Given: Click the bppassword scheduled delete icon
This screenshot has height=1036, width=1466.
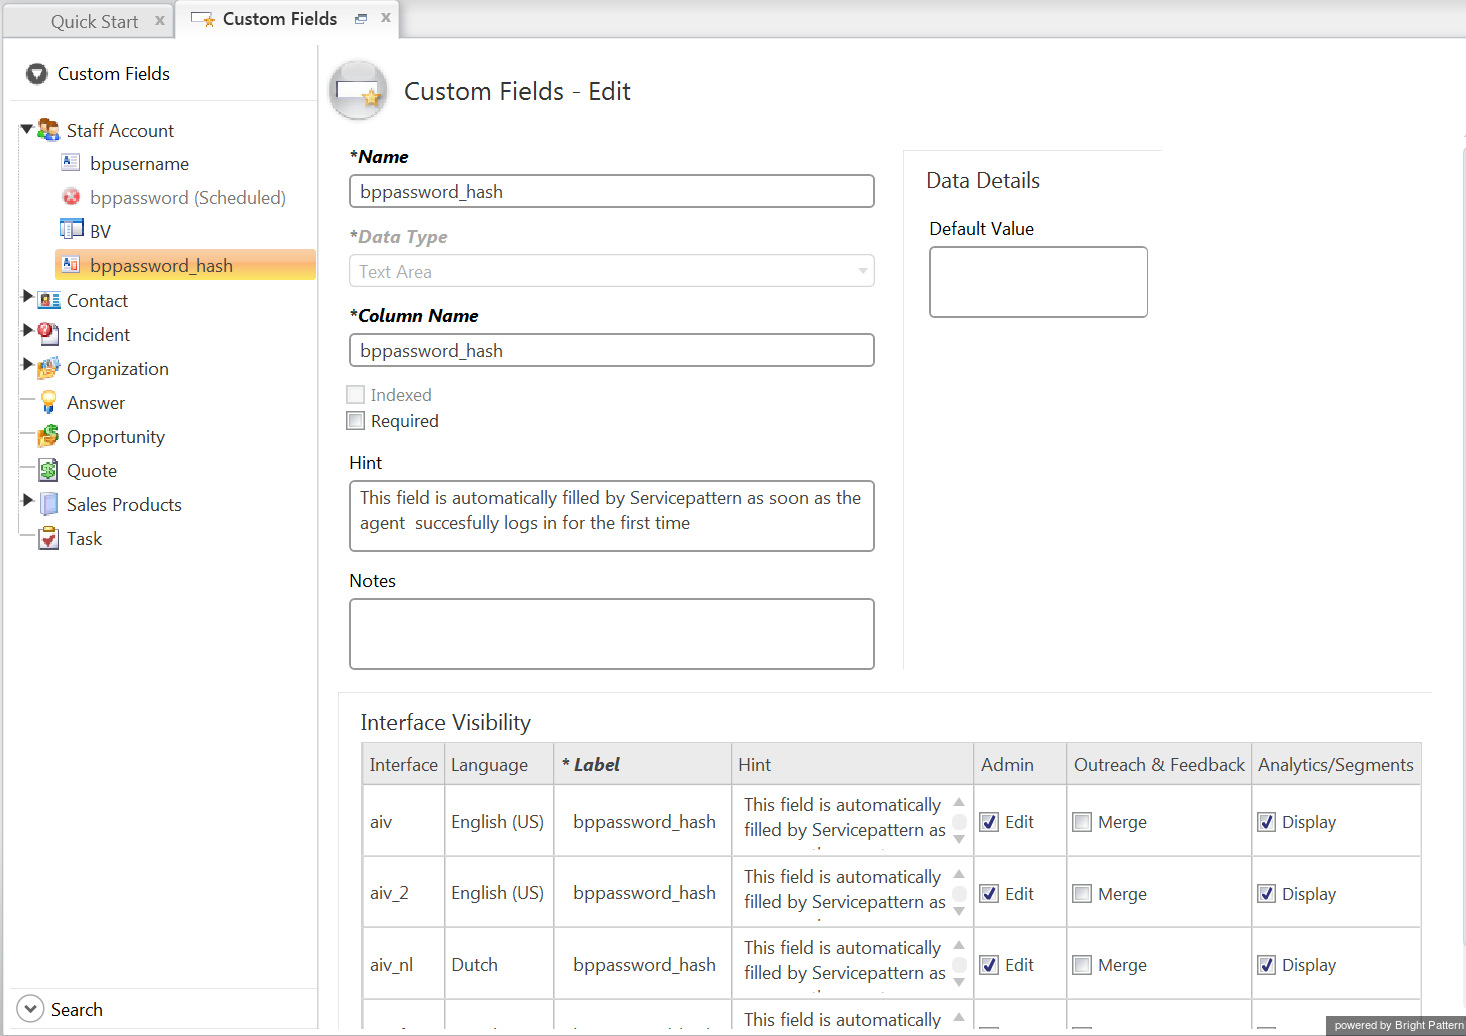Looking at the screenshot, I should tap(71, 196).
